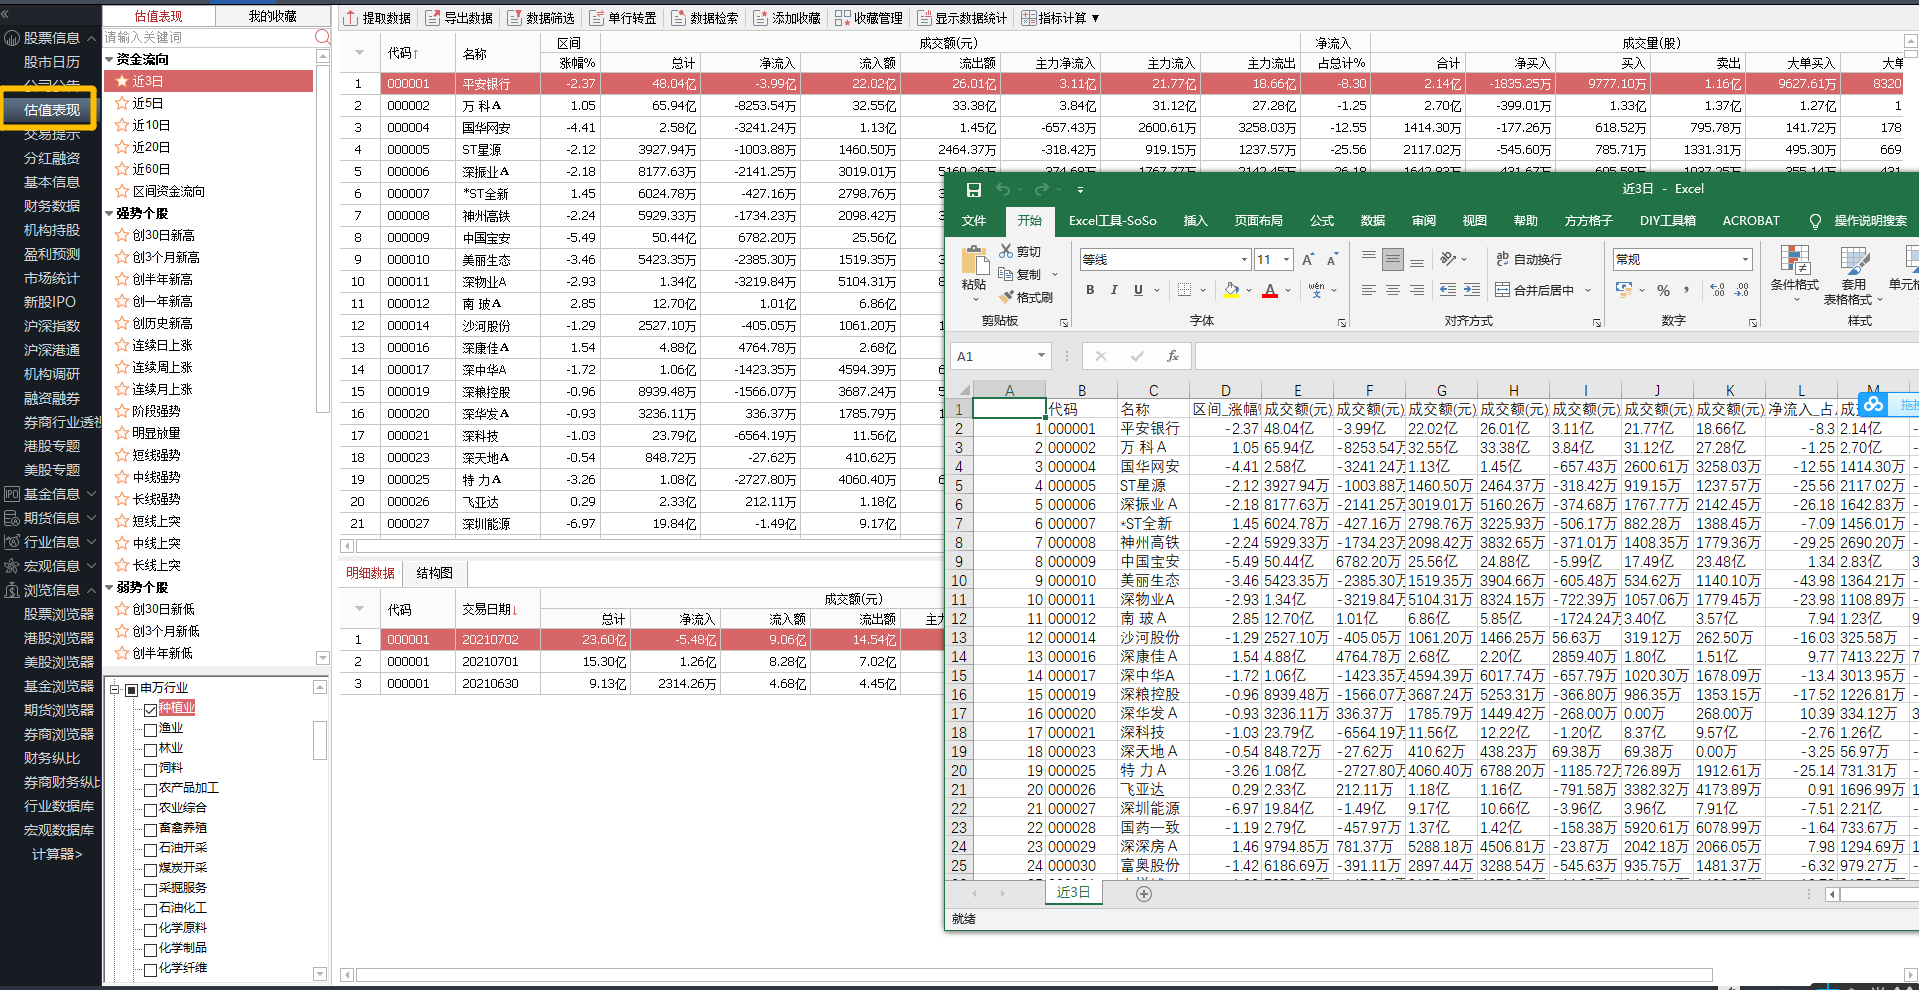Click the Excel formula bar

[x=1556, y=356]
